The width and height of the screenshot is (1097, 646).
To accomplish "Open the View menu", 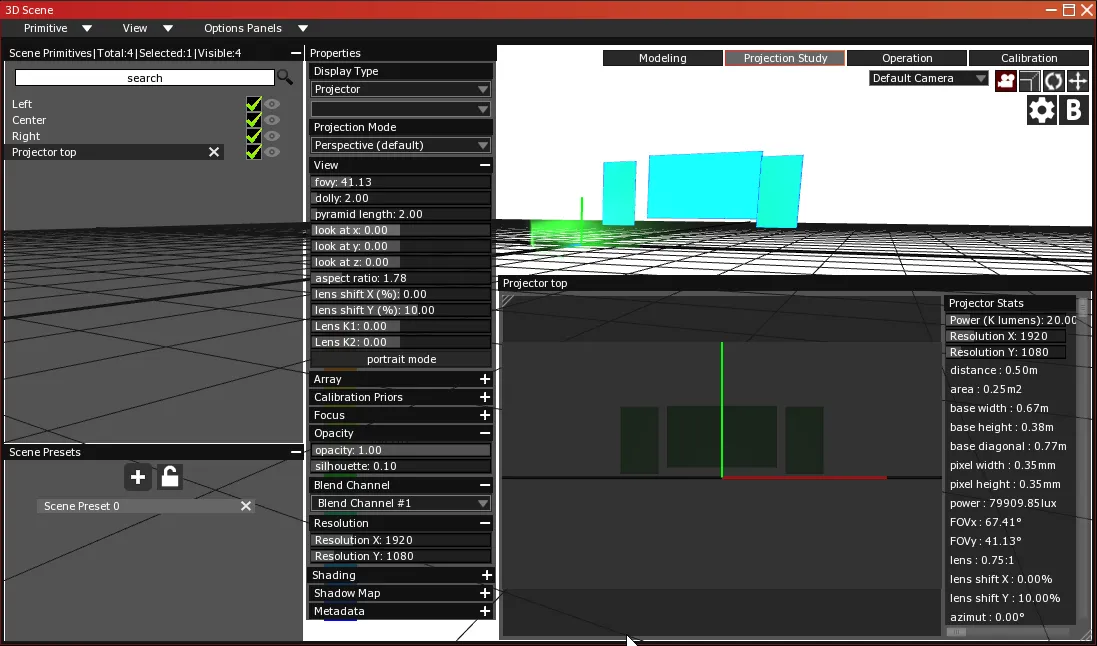I will click(x=148, y=28).
